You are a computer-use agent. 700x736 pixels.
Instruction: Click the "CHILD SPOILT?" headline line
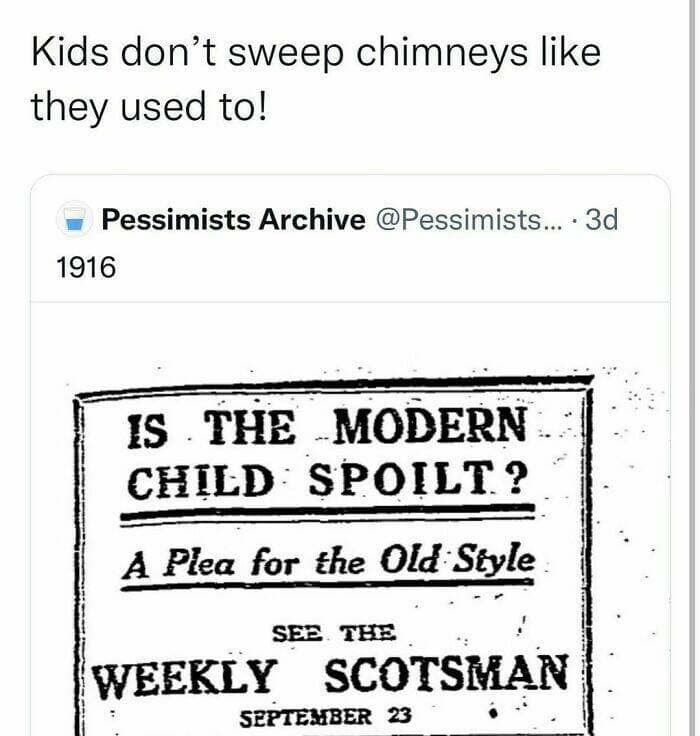coord(326,482)
